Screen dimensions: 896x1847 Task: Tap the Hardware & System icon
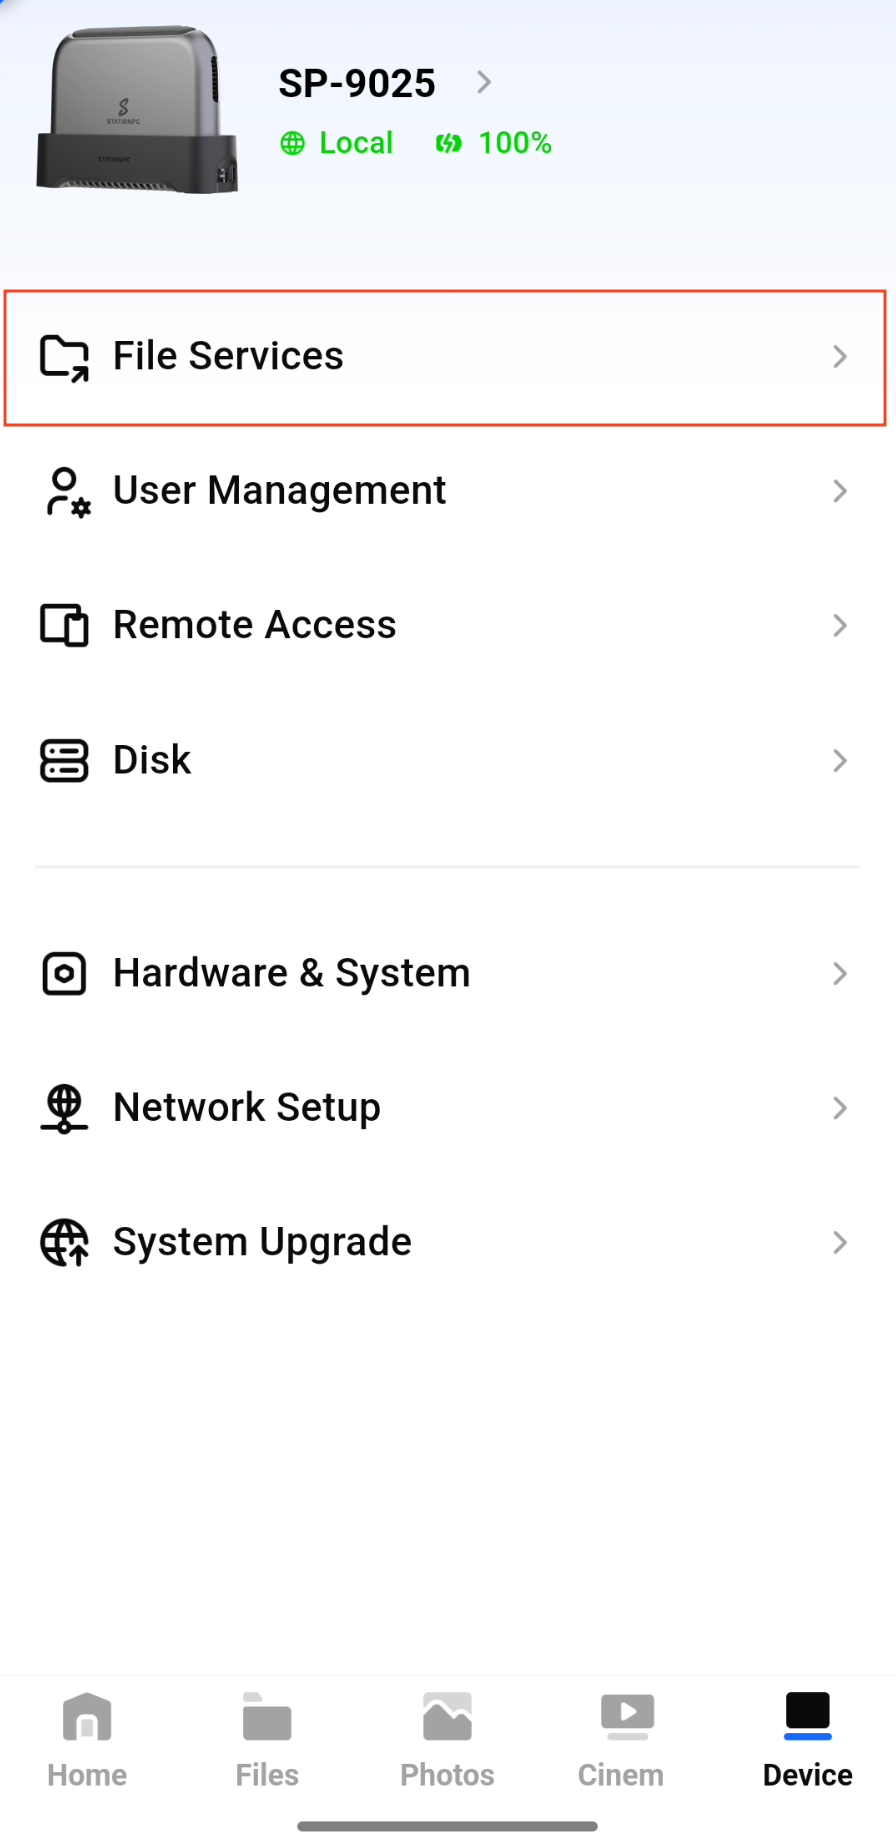click(64, 973)
